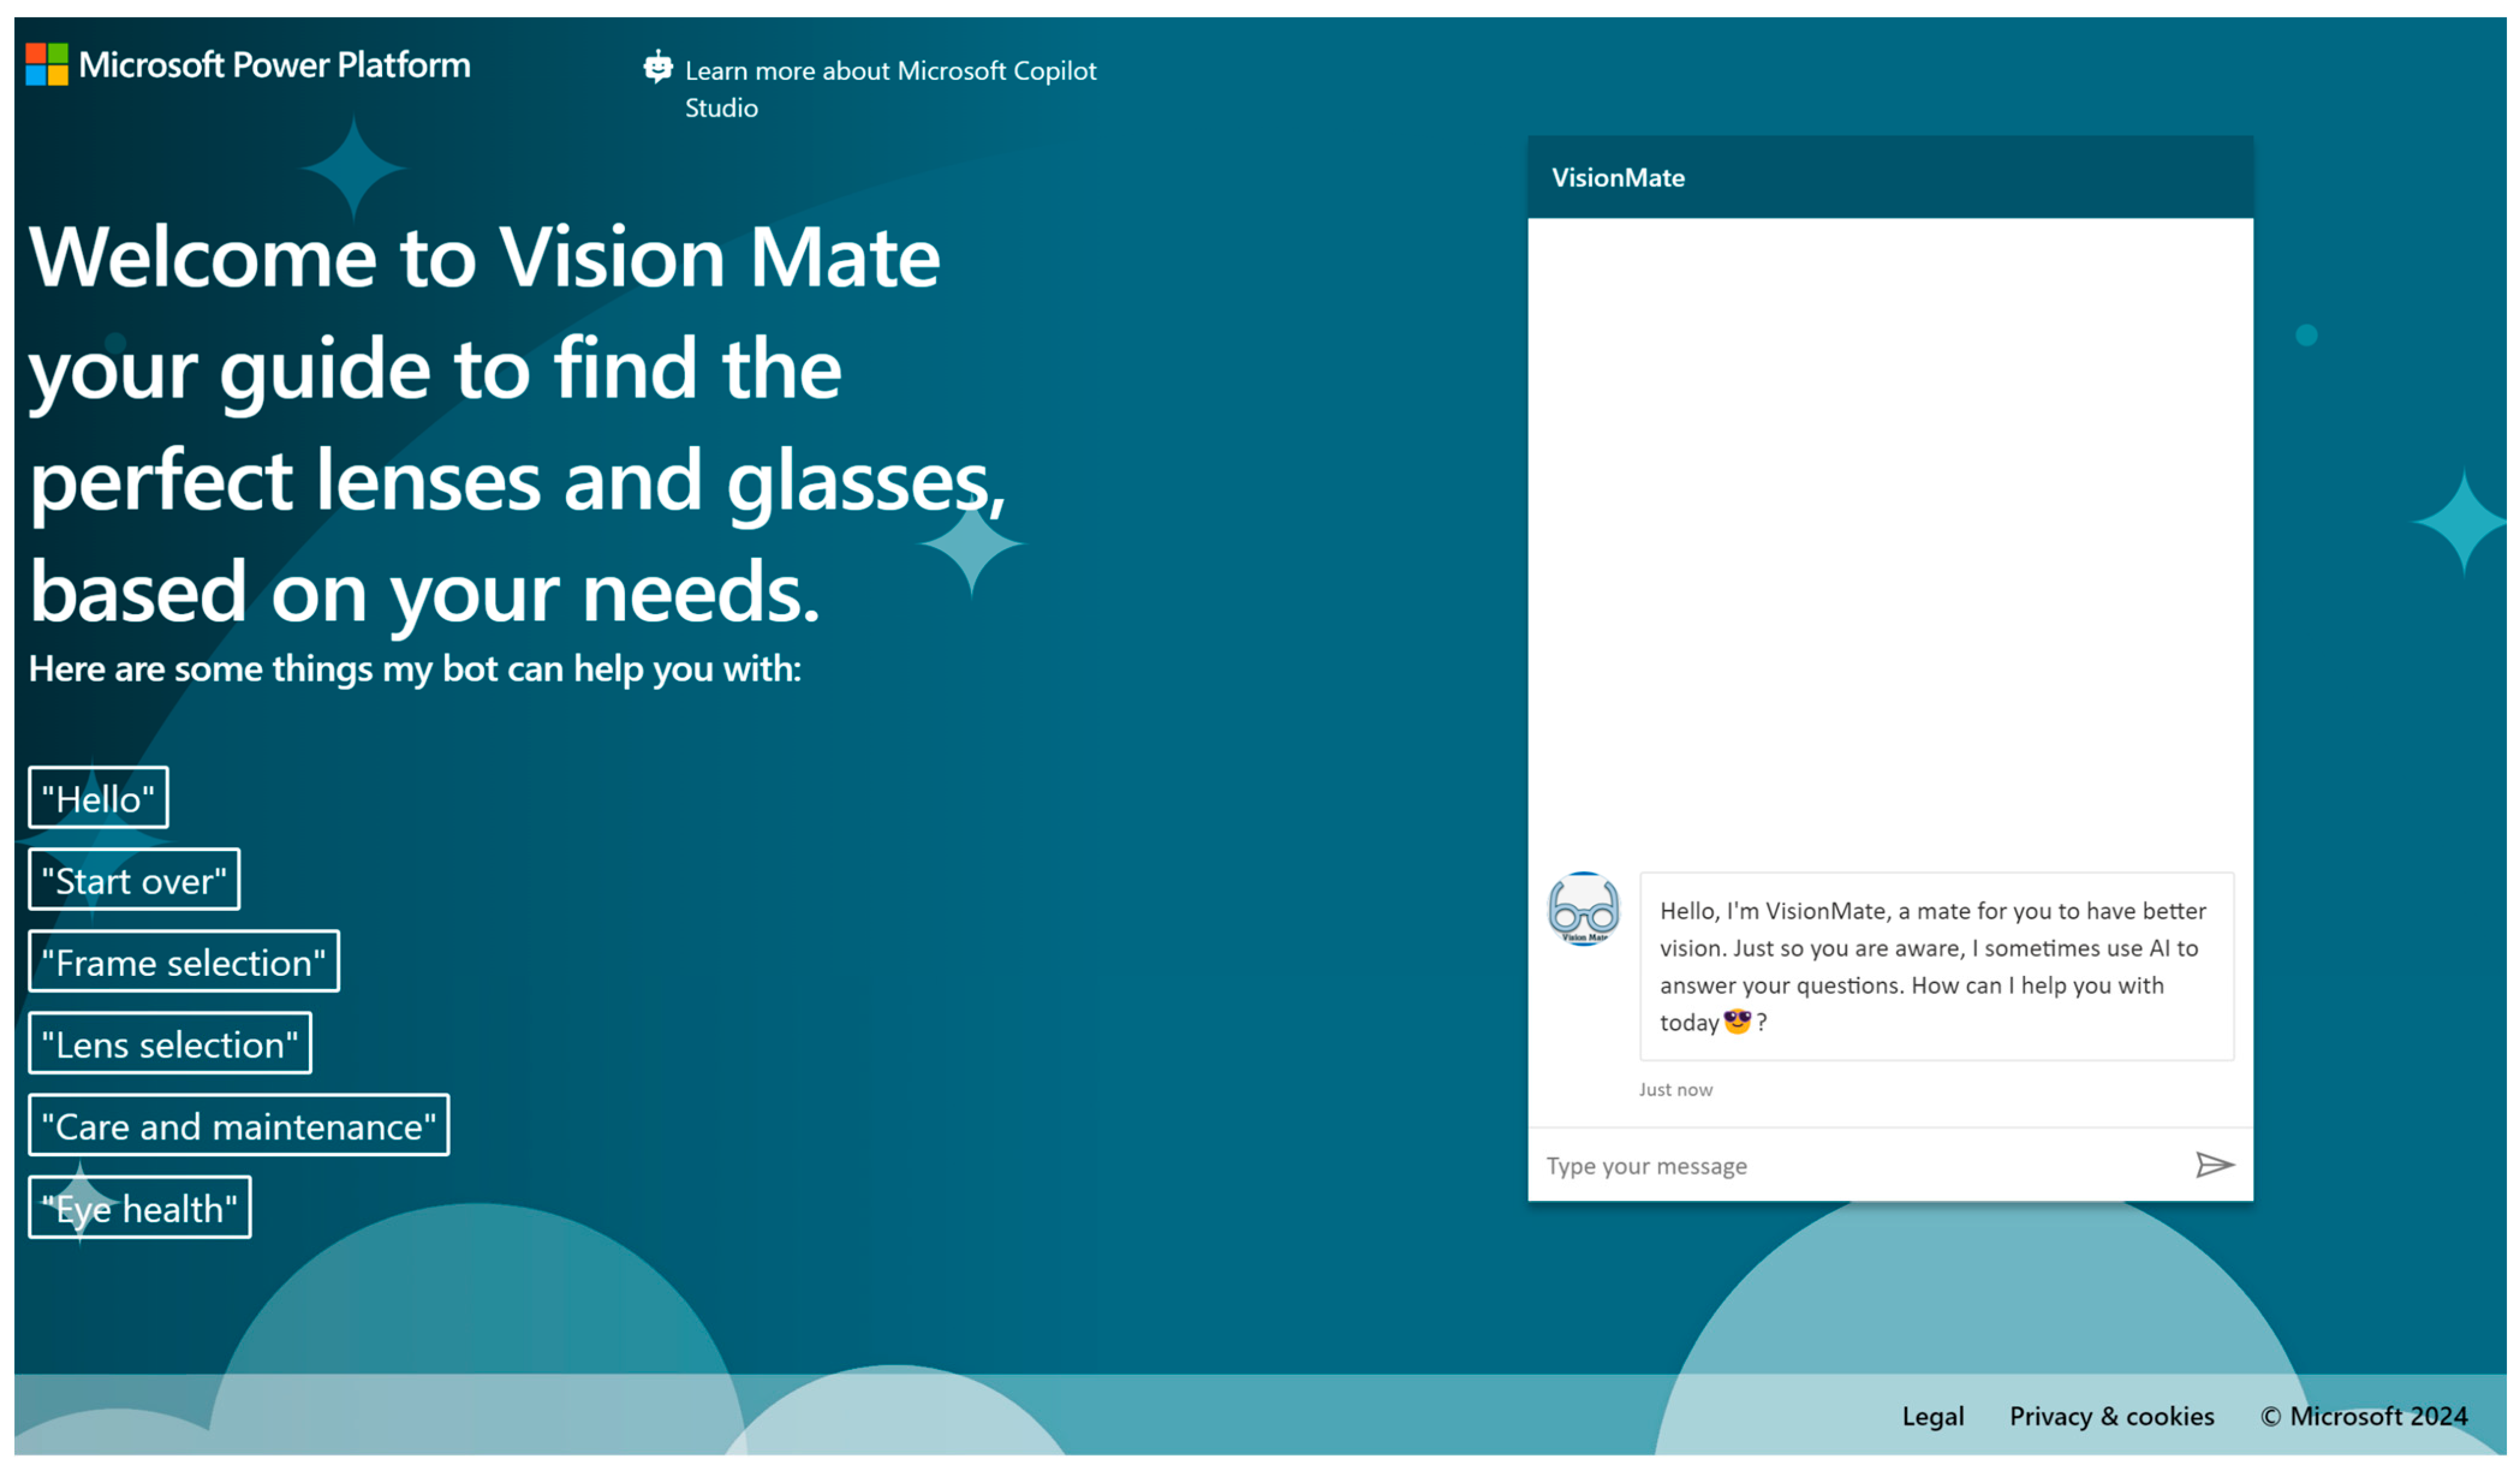Choose the "Start over" suggestion
The image size is (2520, 1474).
[x=134, y=880]
